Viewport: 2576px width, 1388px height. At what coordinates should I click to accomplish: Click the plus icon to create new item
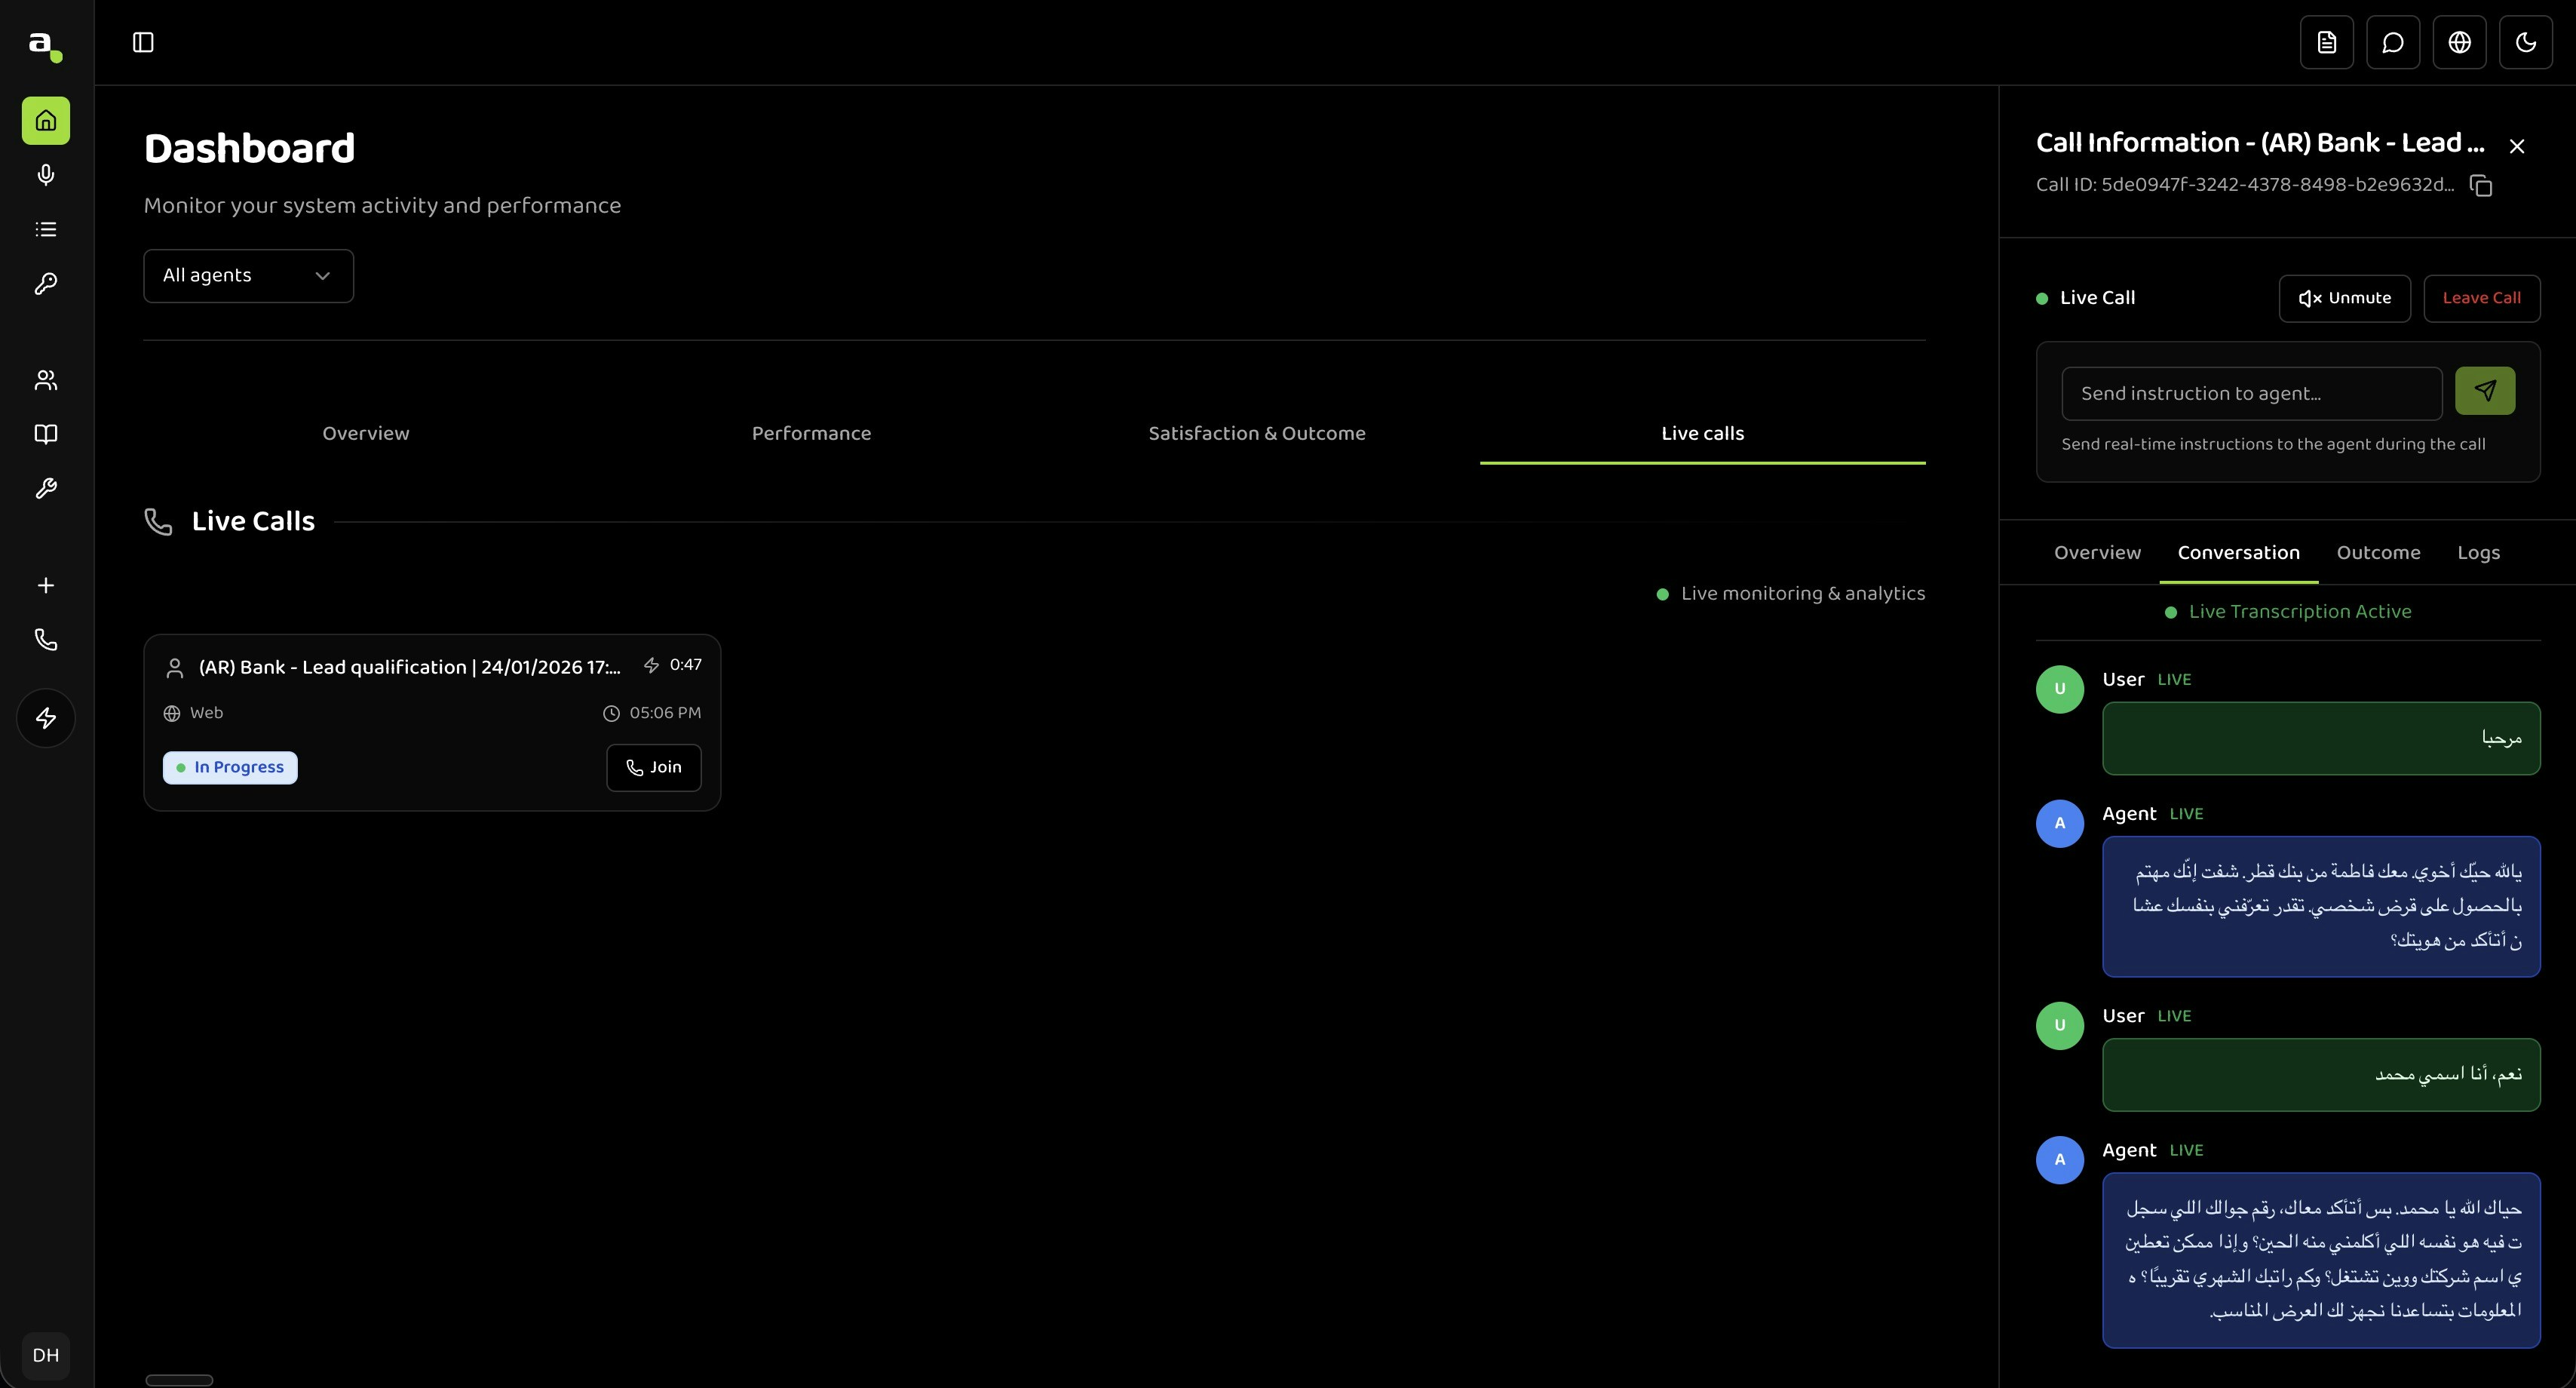tap(45, 586)
